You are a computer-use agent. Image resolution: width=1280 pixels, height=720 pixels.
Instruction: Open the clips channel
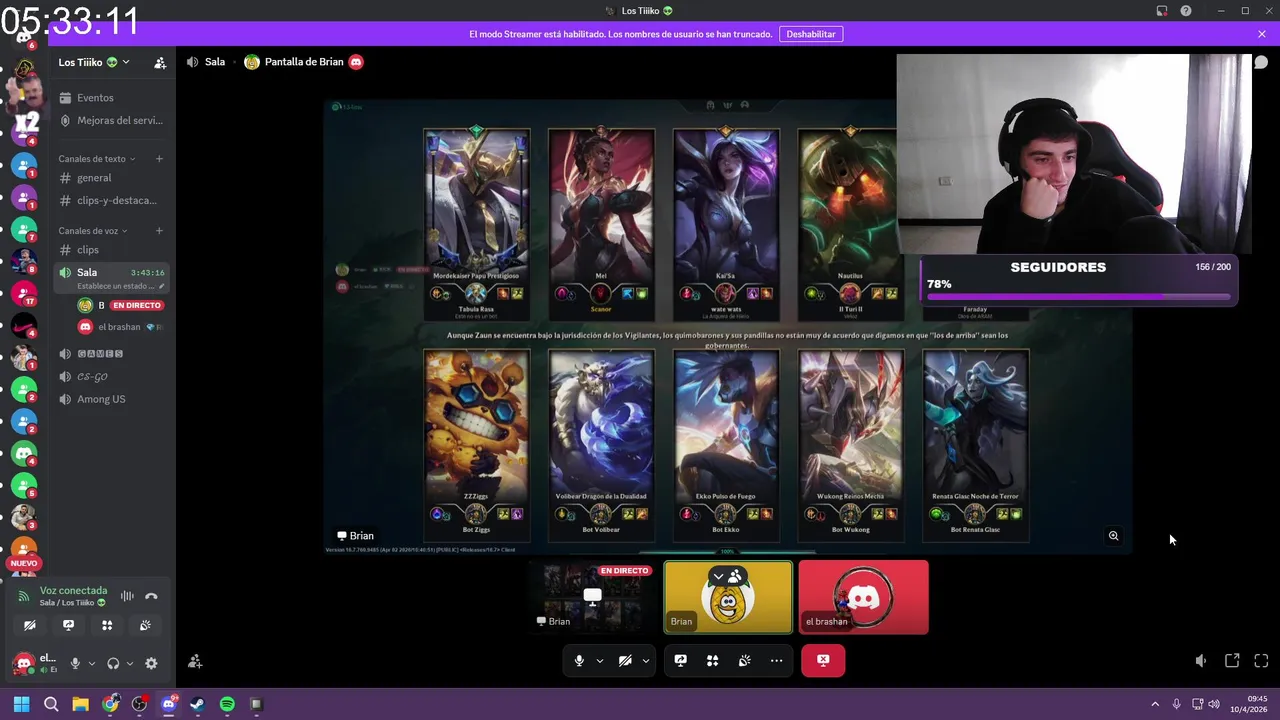[111, 250]
